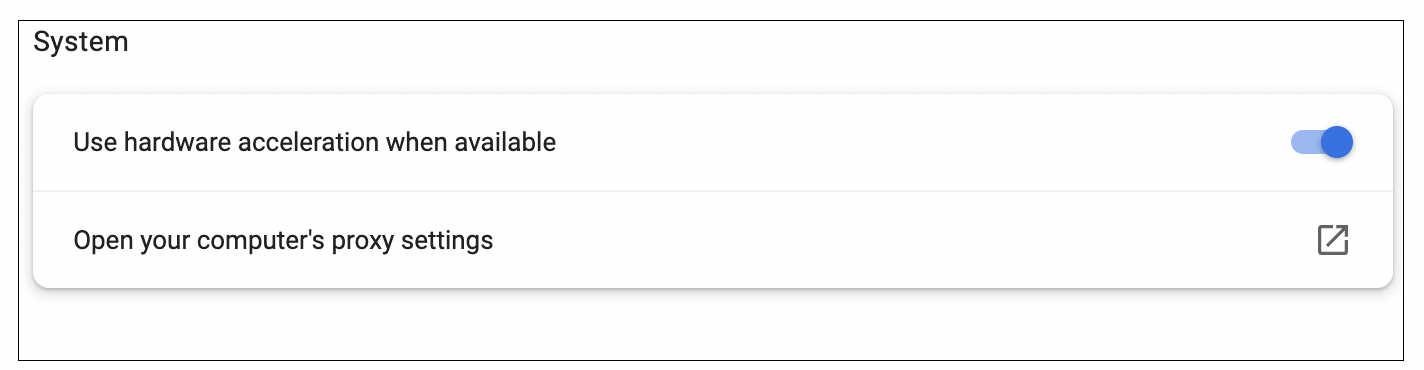The height and width of the screenshot is (370, 1424).
Task: Turn off the hardware acceleration toggle
Action: tap(1322, 142)
